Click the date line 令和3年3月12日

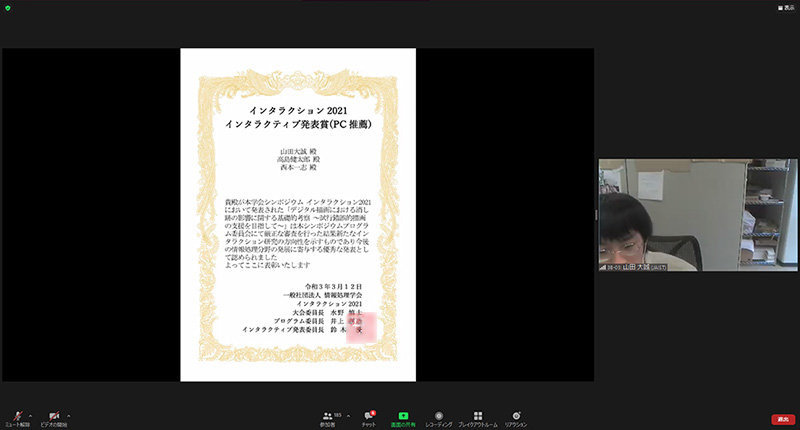[334, 287]
